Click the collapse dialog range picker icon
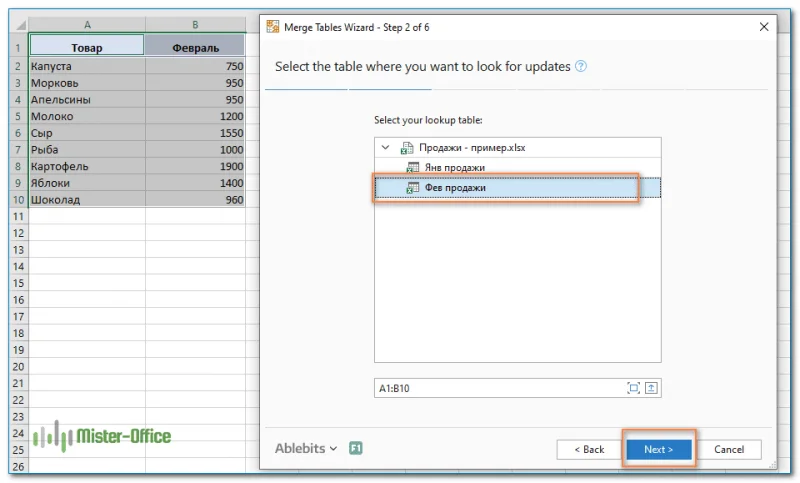800x483 pixels. coord(650,388)
